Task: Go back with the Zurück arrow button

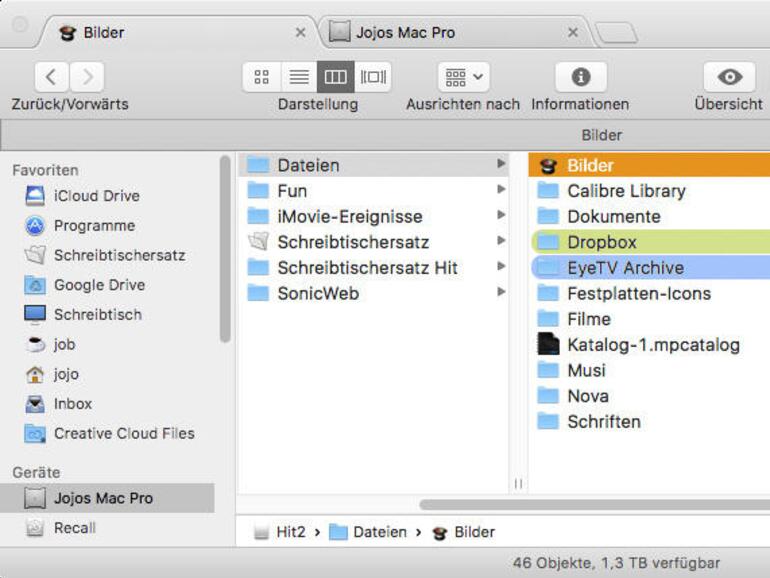Action: click(51, 77)
